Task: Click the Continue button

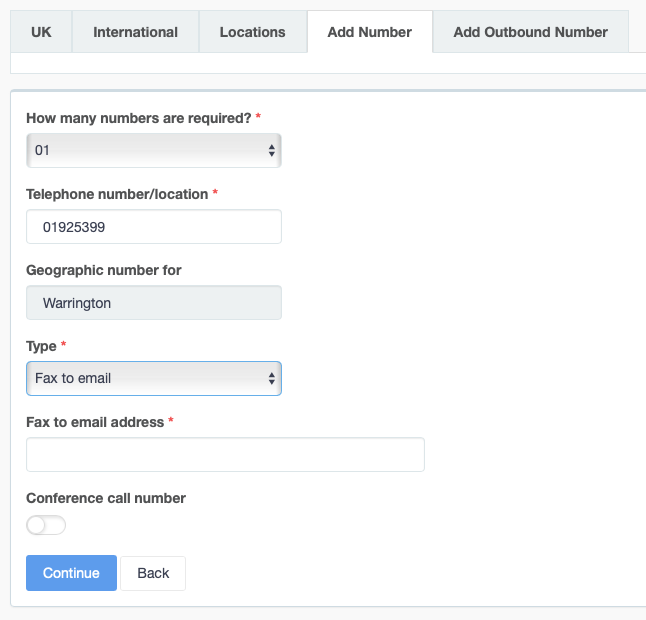Action: pyautogui.click(x=71, y=573)
